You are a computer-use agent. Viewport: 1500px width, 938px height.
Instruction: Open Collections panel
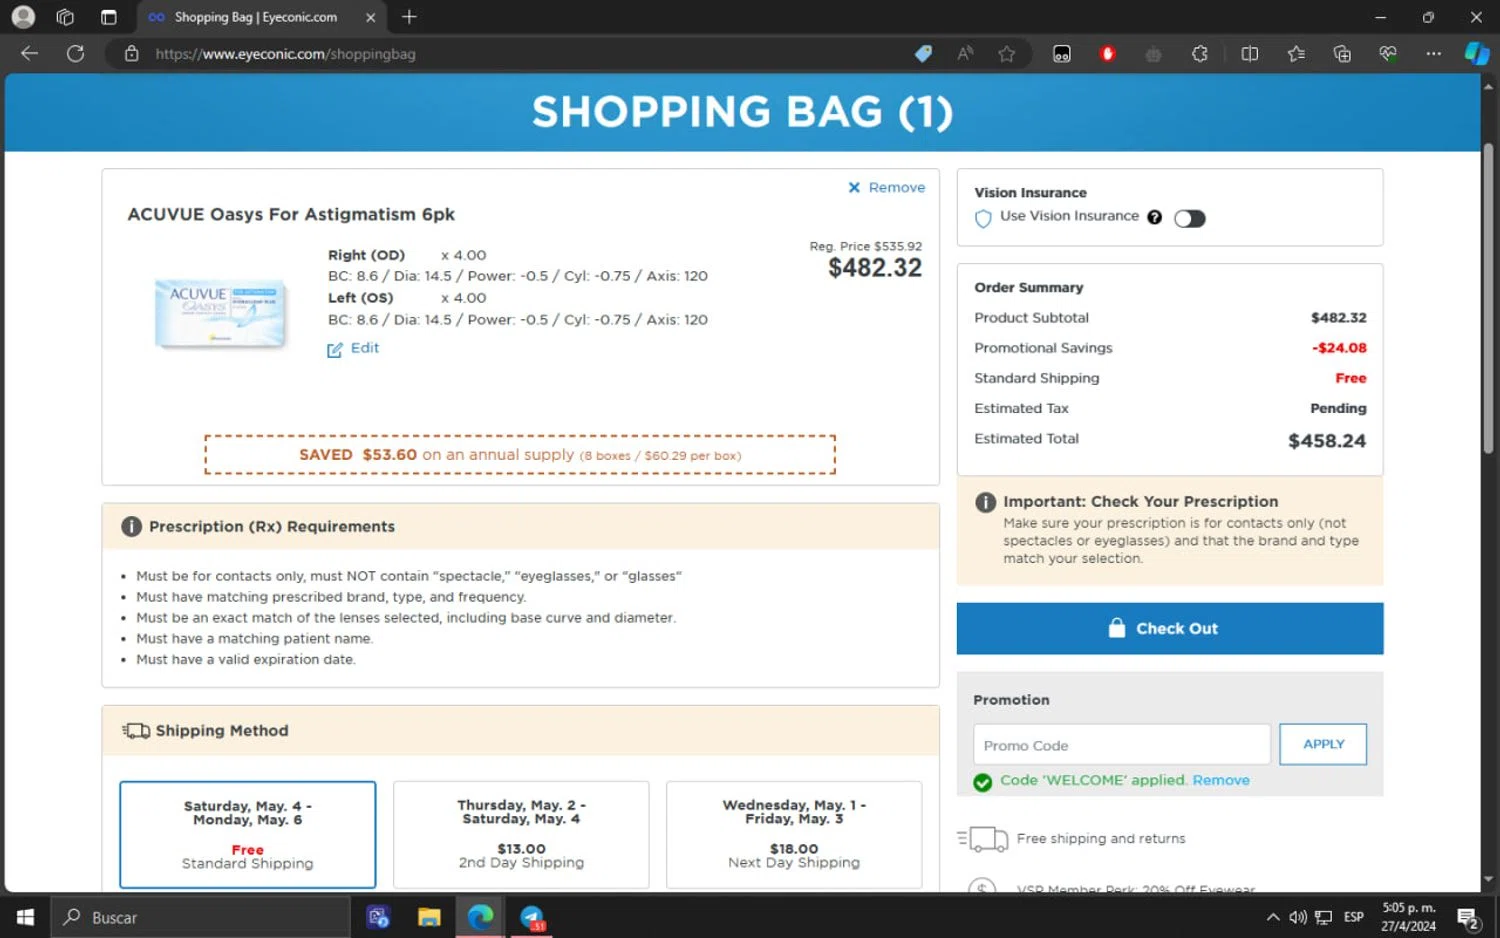[1342, 54]
